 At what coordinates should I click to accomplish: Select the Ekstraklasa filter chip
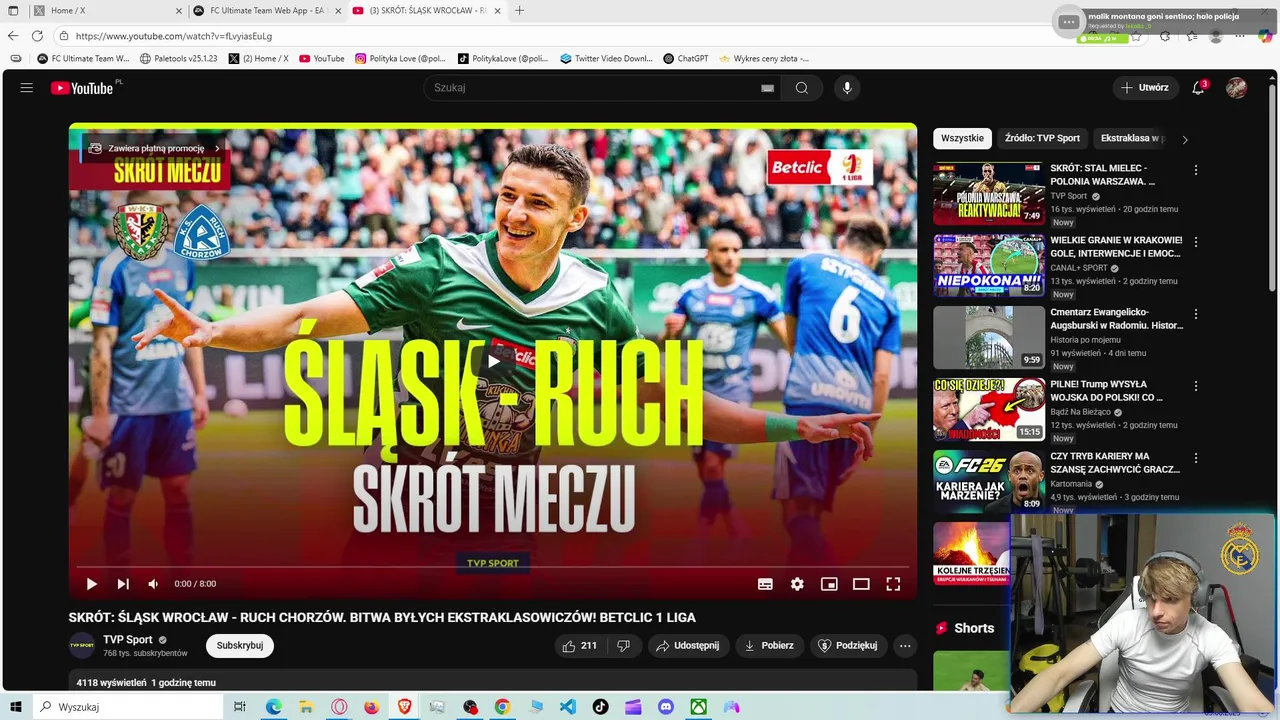click(x=1133, y=139)
